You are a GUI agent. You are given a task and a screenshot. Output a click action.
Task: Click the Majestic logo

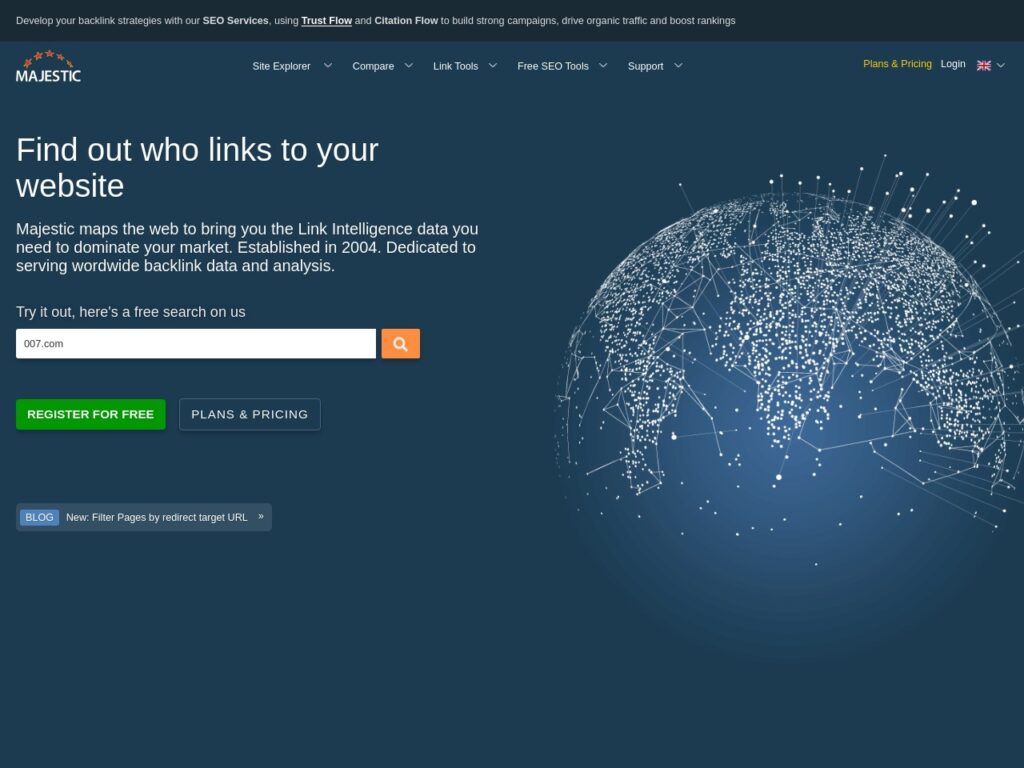coord(48,66)
